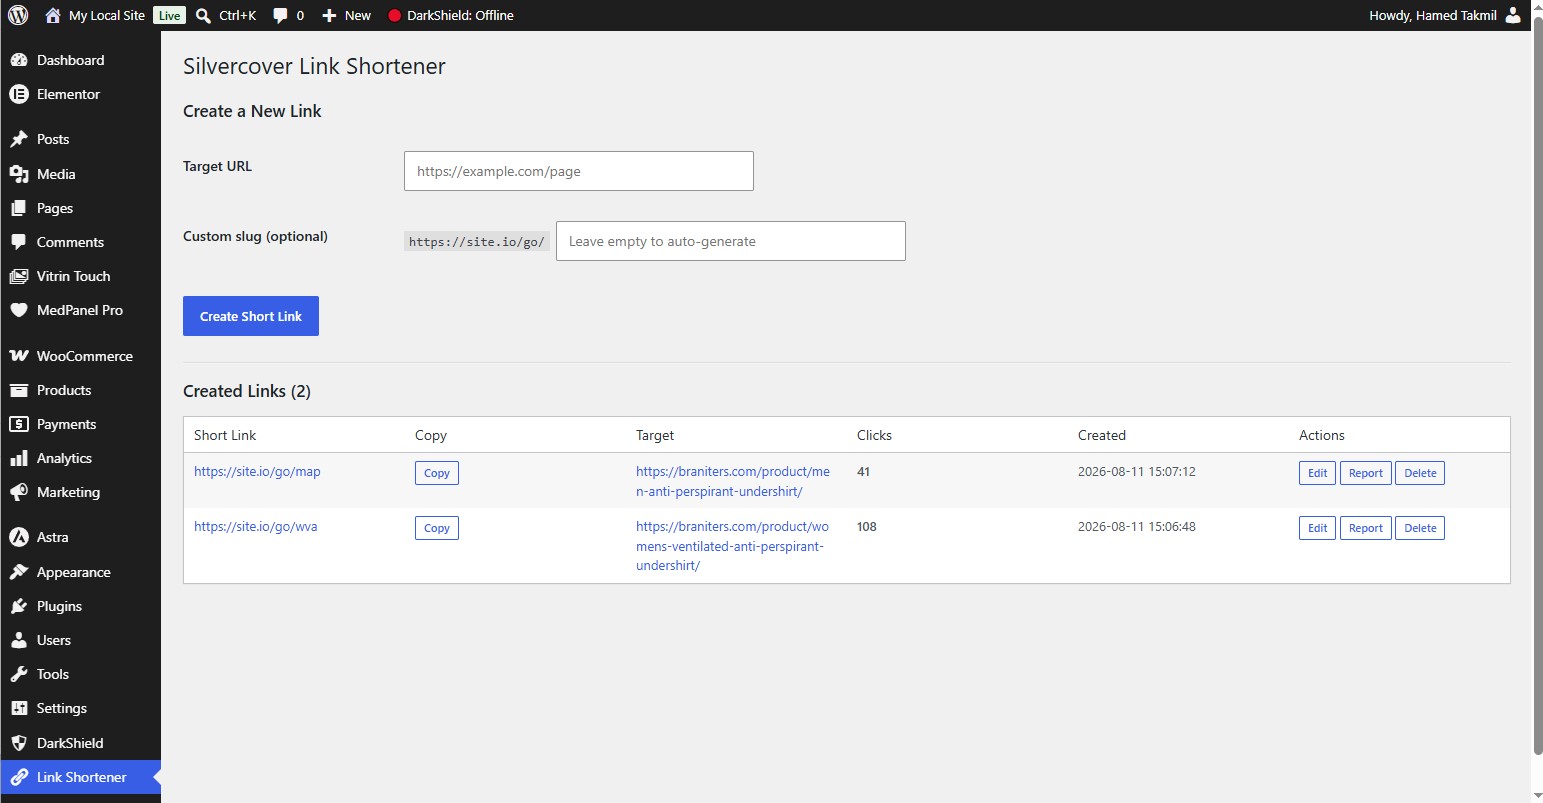Open Report for site.io/go/wva link
The height and width of the screenshot is (803, 1543).
tap(1366, 528)
